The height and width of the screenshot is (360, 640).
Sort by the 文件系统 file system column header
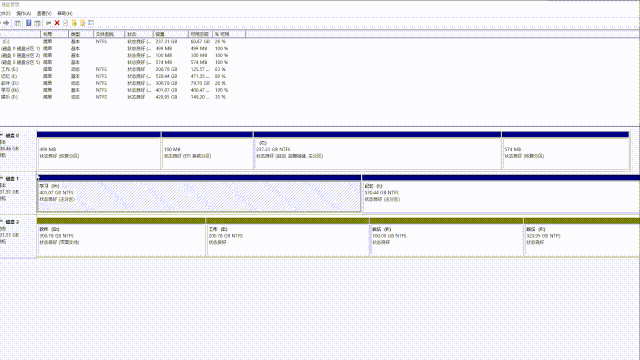[109, 34]
